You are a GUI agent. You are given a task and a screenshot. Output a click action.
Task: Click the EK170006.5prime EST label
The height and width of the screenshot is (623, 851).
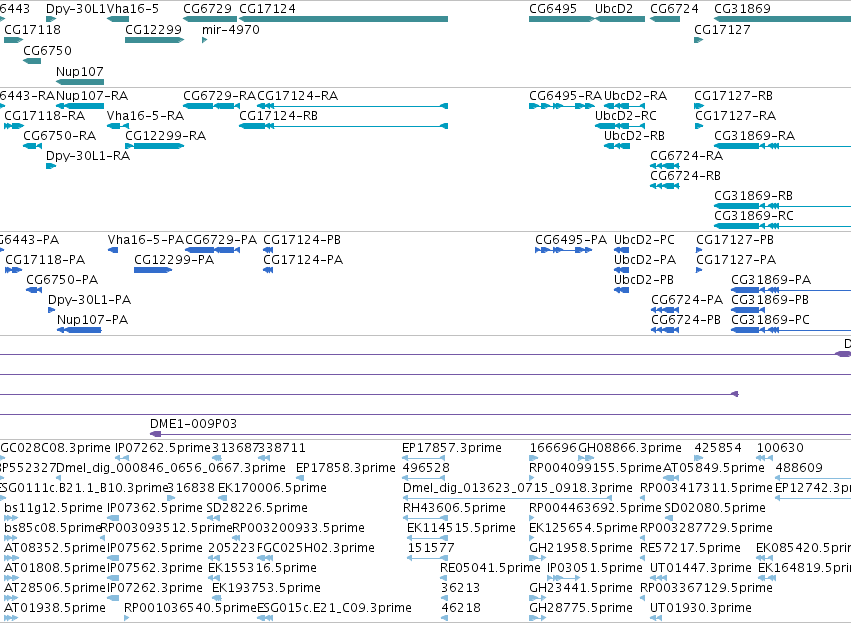point(272,488)
